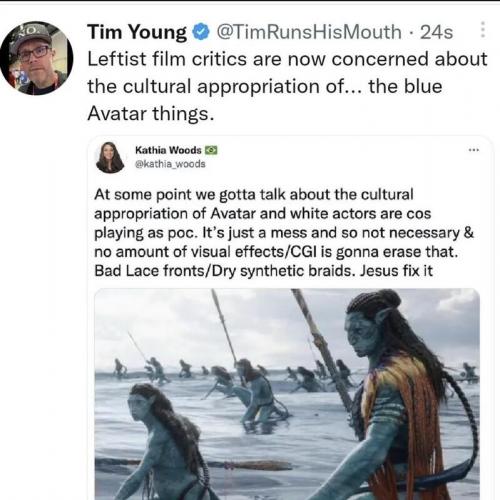
Task: Click the phrase 'Avatar things.' in the tweet
Action: (151, 114)
